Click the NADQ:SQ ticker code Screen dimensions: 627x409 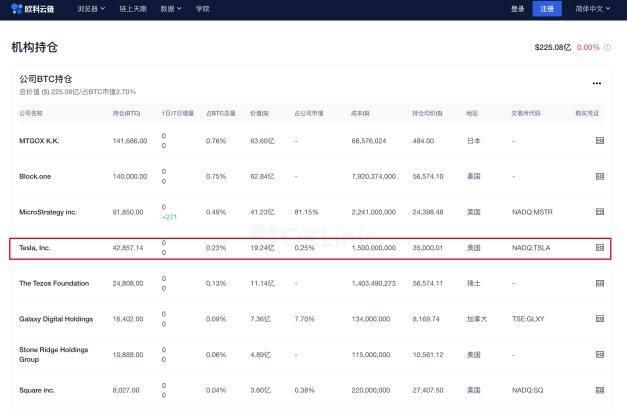(x=527, y=390)
